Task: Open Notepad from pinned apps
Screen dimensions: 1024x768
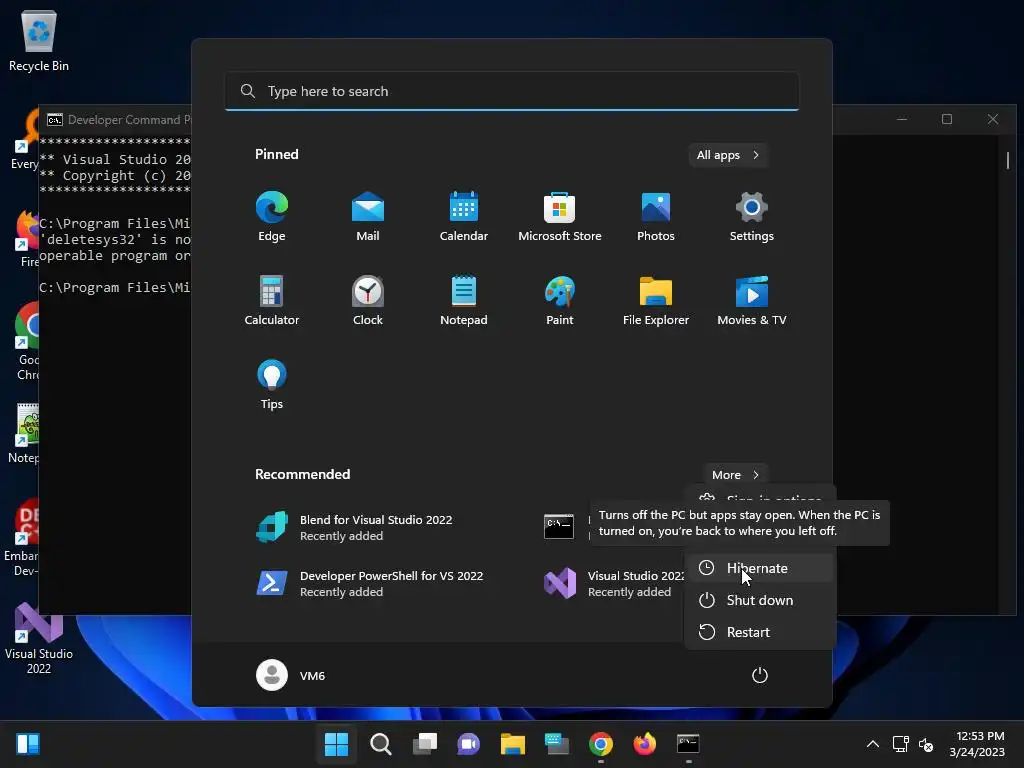Action: coord(464,300)
